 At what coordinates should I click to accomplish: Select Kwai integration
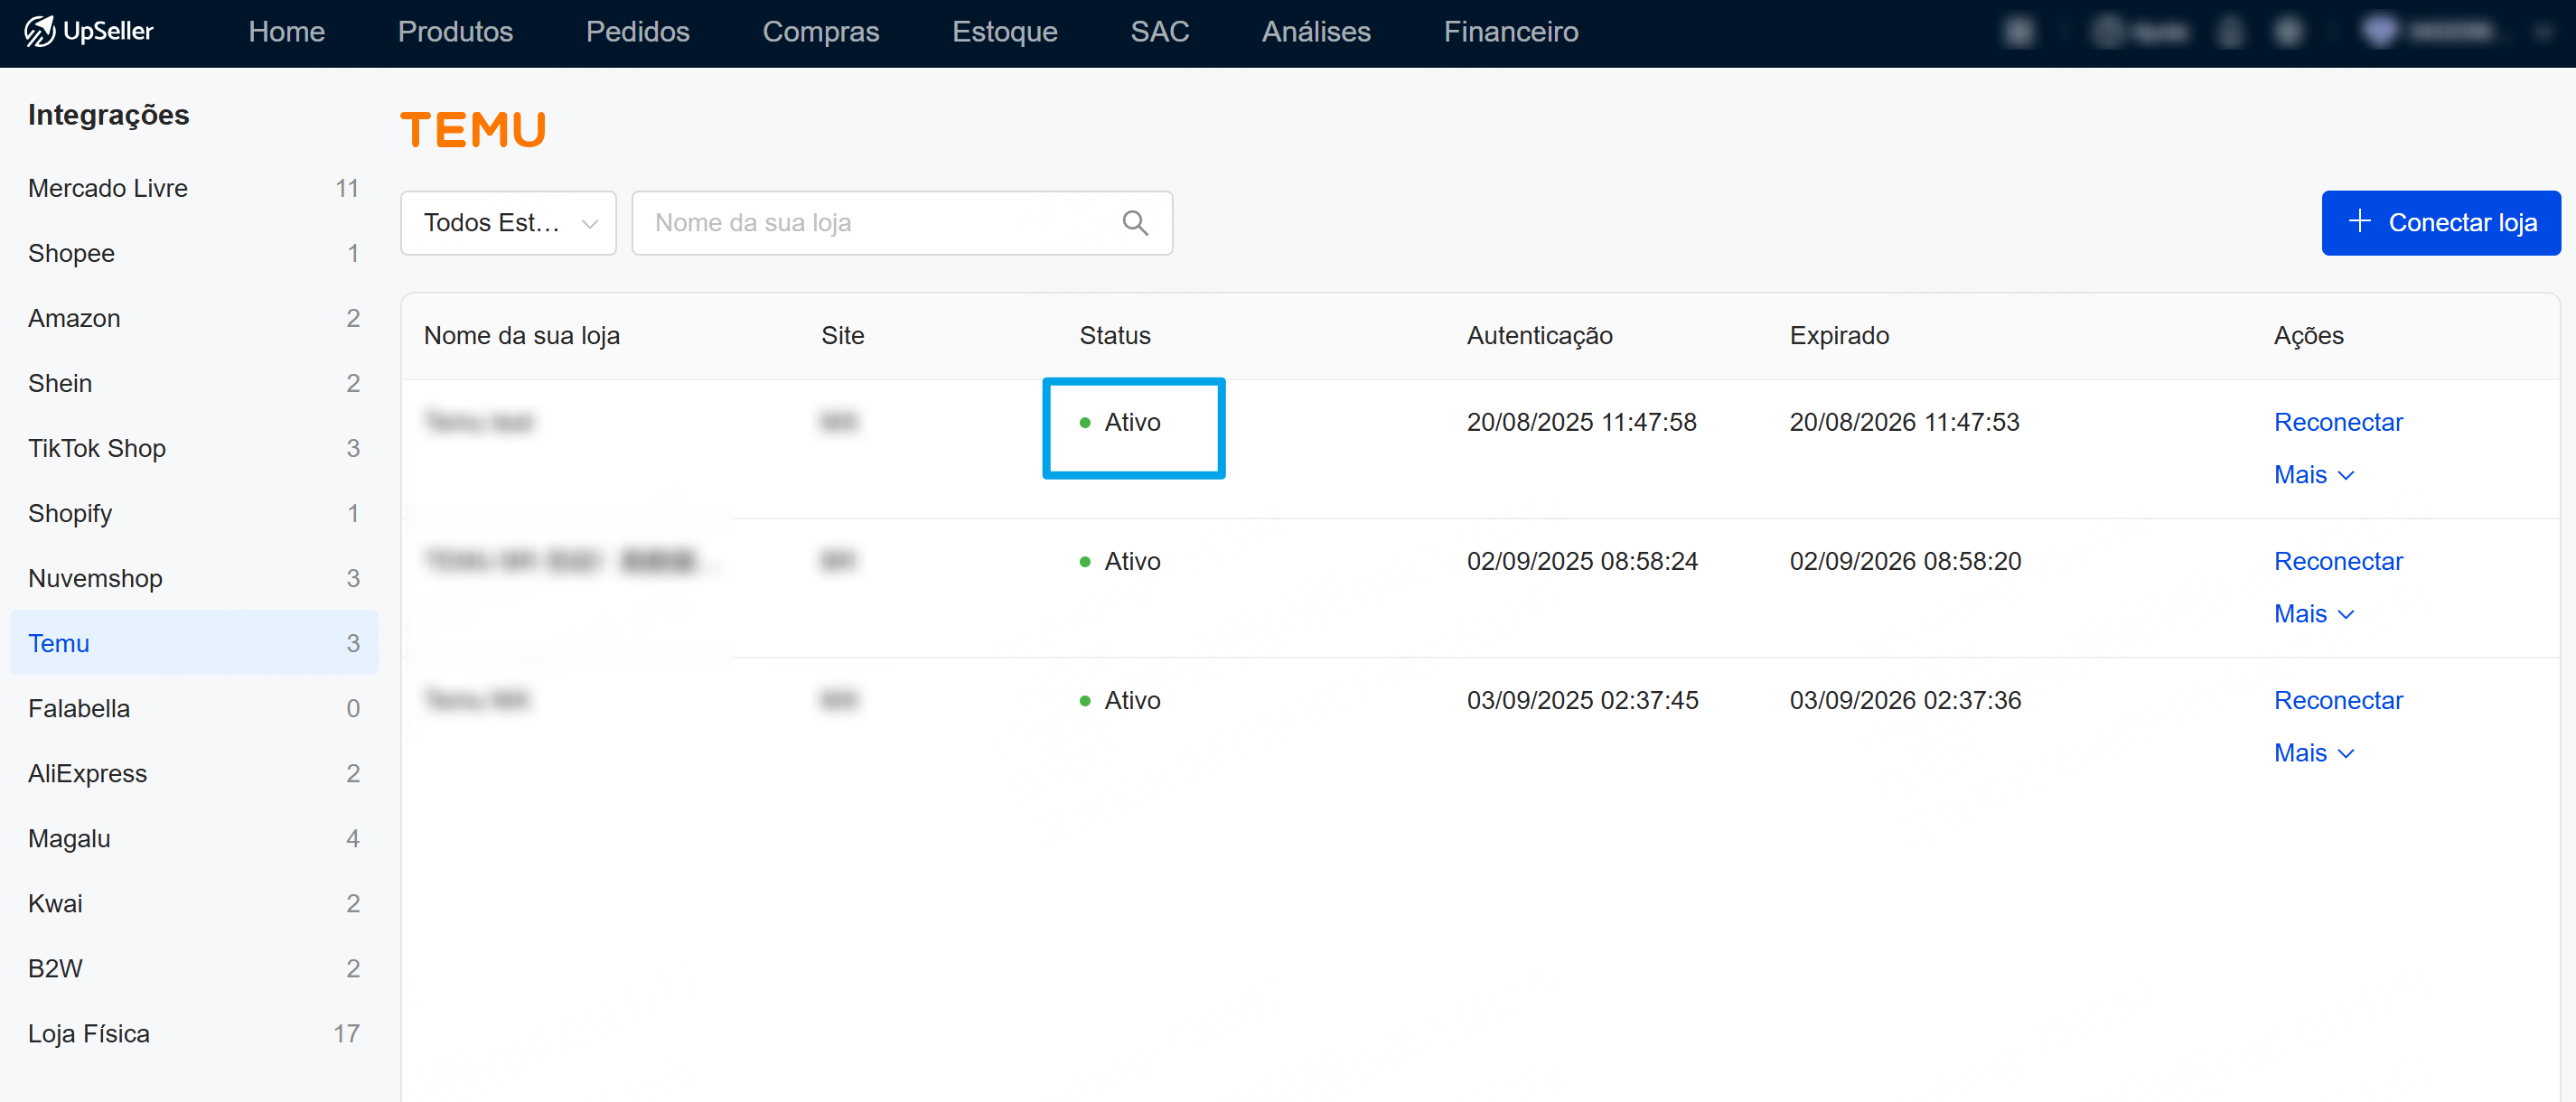tap(194, 903)
